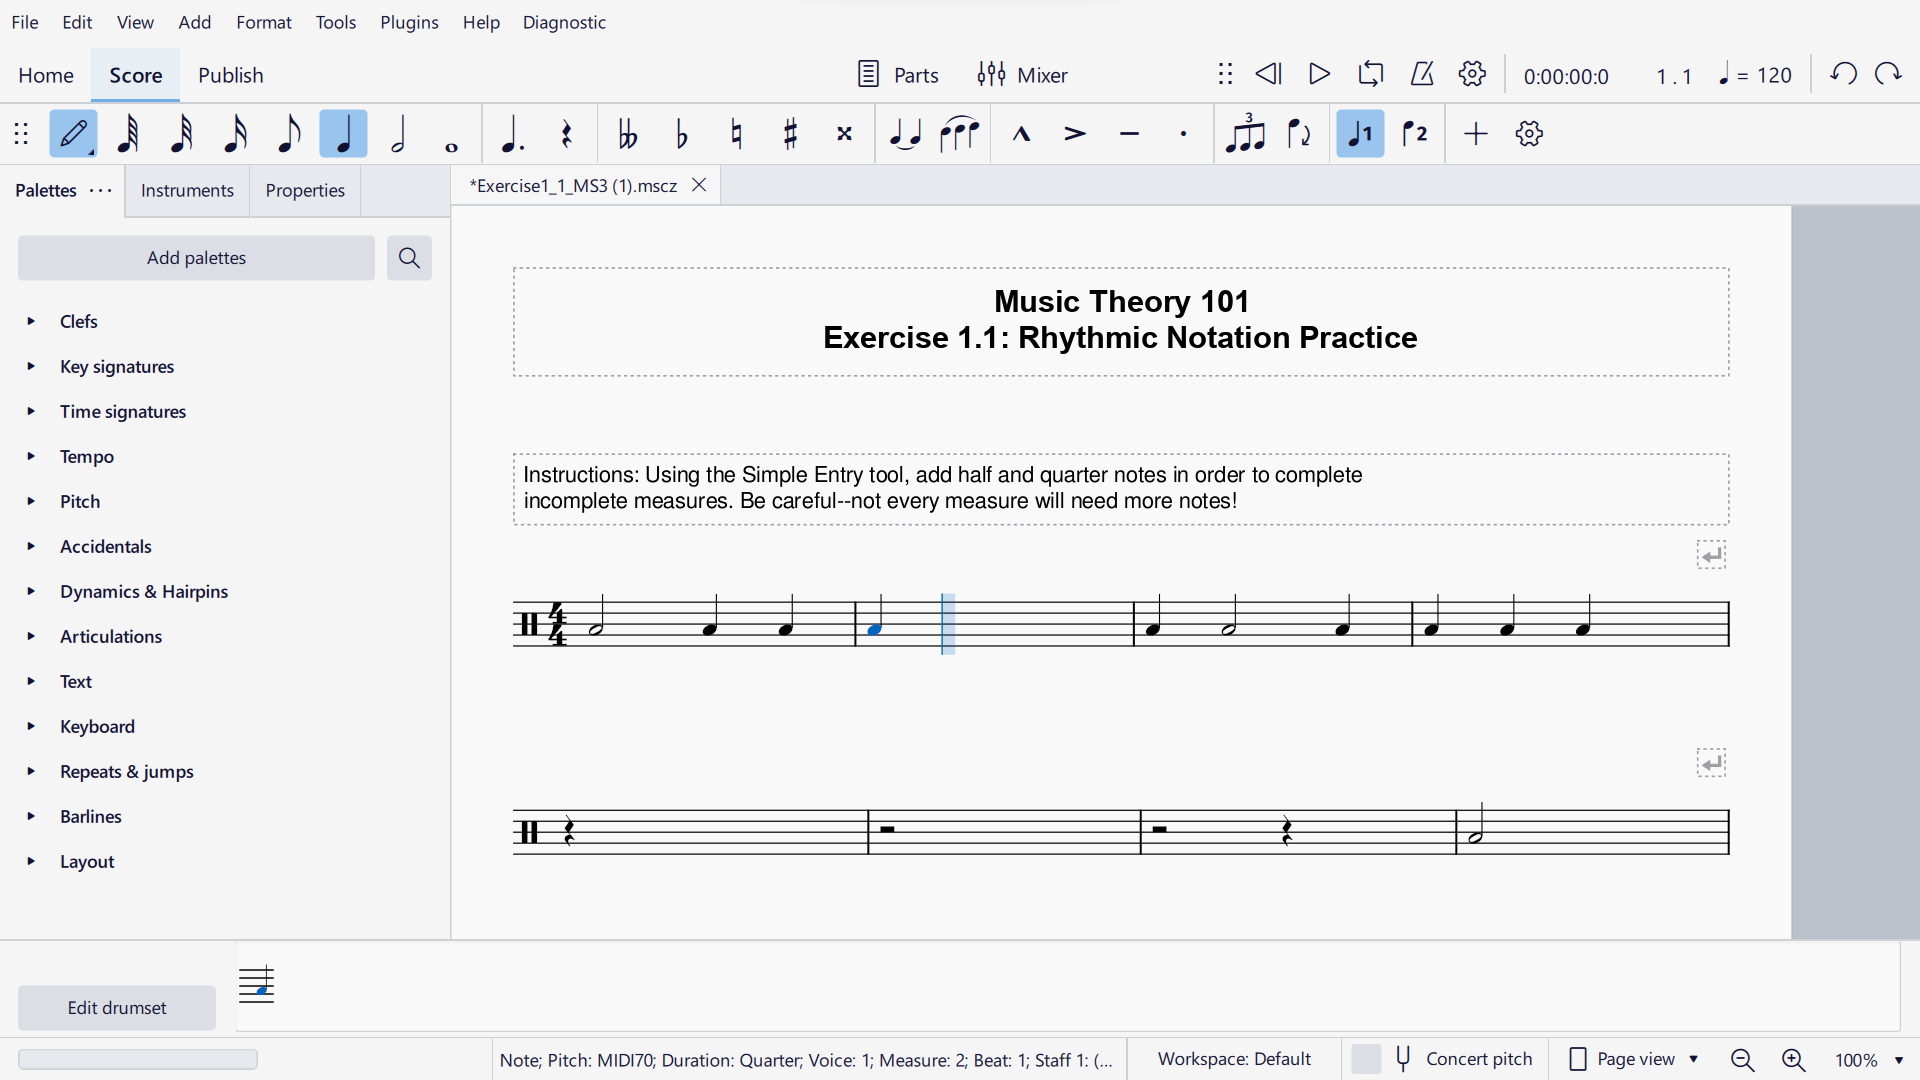The image size is (1920, 1080).
Task: Apply sharp accidental
Action: point(791,134)
